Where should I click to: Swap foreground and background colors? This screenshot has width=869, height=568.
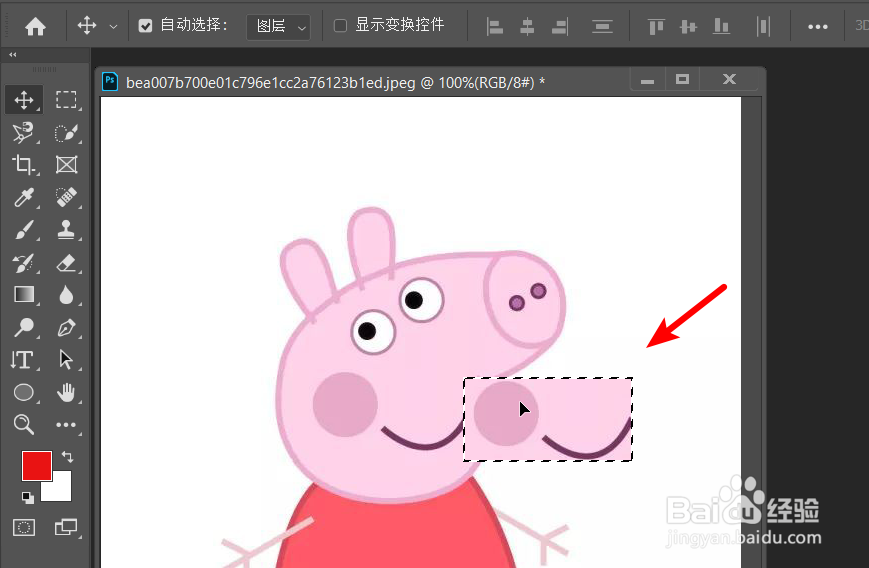pos(68,457)
